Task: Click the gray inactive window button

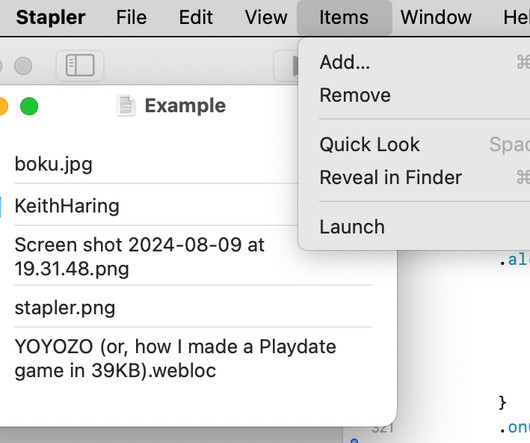Action: (23, 66)
